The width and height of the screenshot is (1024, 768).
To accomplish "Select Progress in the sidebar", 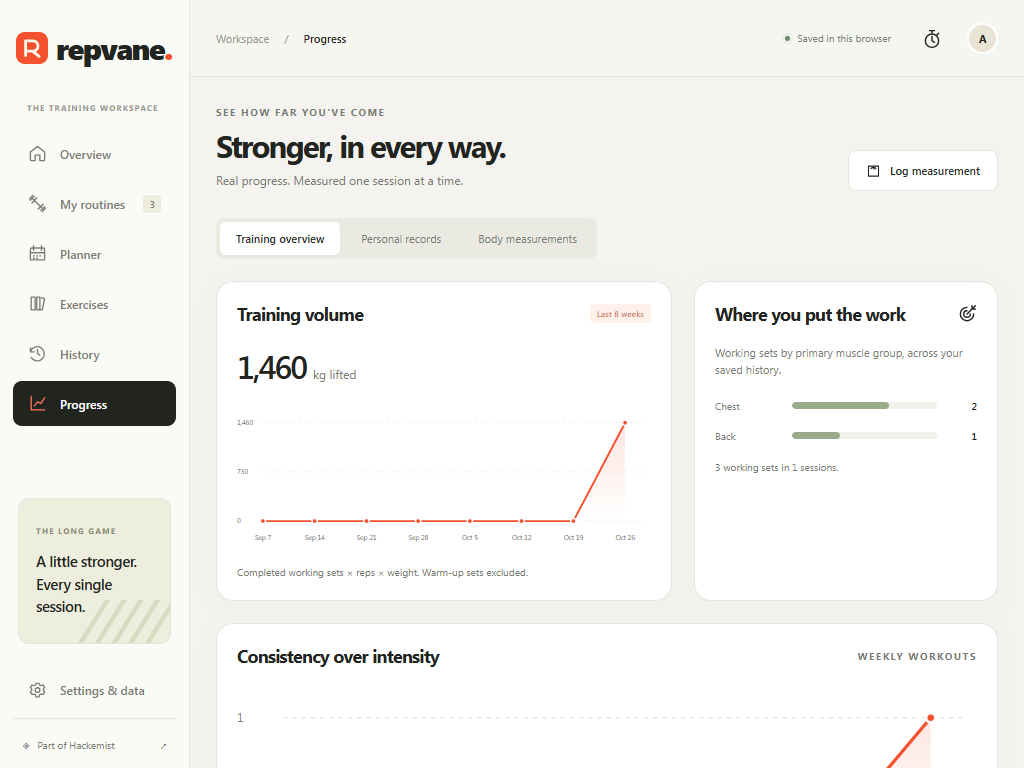I will tap(95, 404).
